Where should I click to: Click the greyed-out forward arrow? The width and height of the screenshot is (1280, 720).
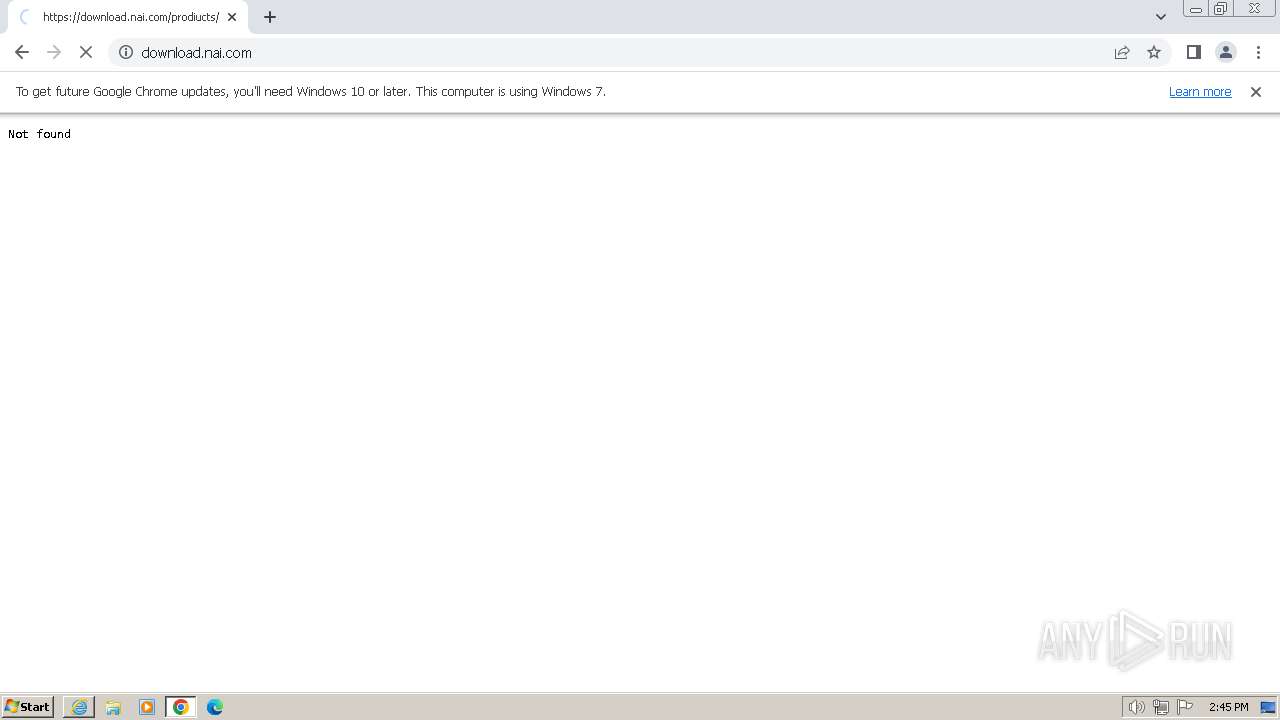click(x=54, y=52)
